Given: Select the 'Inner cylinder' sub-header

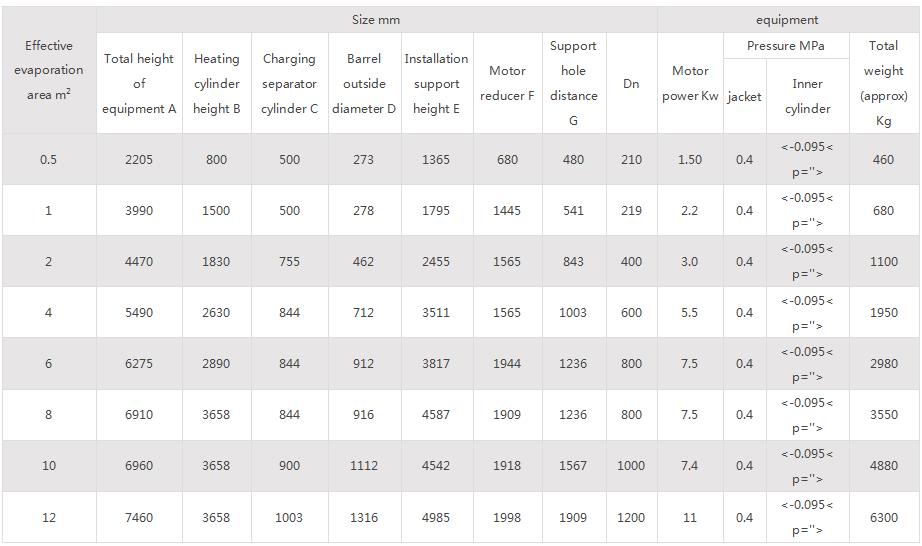Looking at the screenshot, I should (x=807, y=97).
